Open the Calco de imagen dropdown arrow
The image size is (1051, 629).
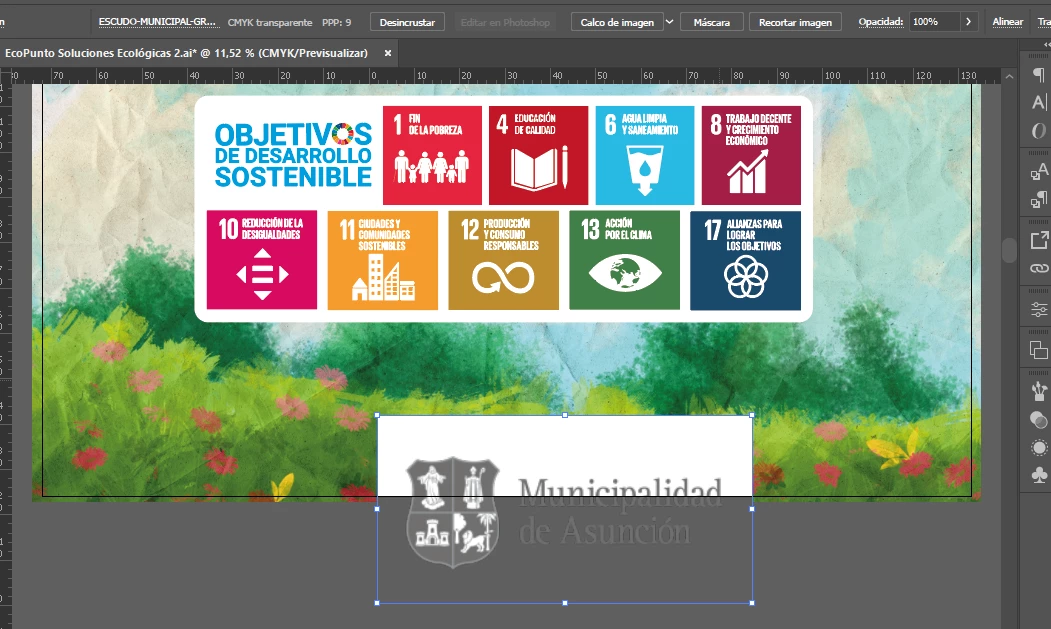pos(669,22)
